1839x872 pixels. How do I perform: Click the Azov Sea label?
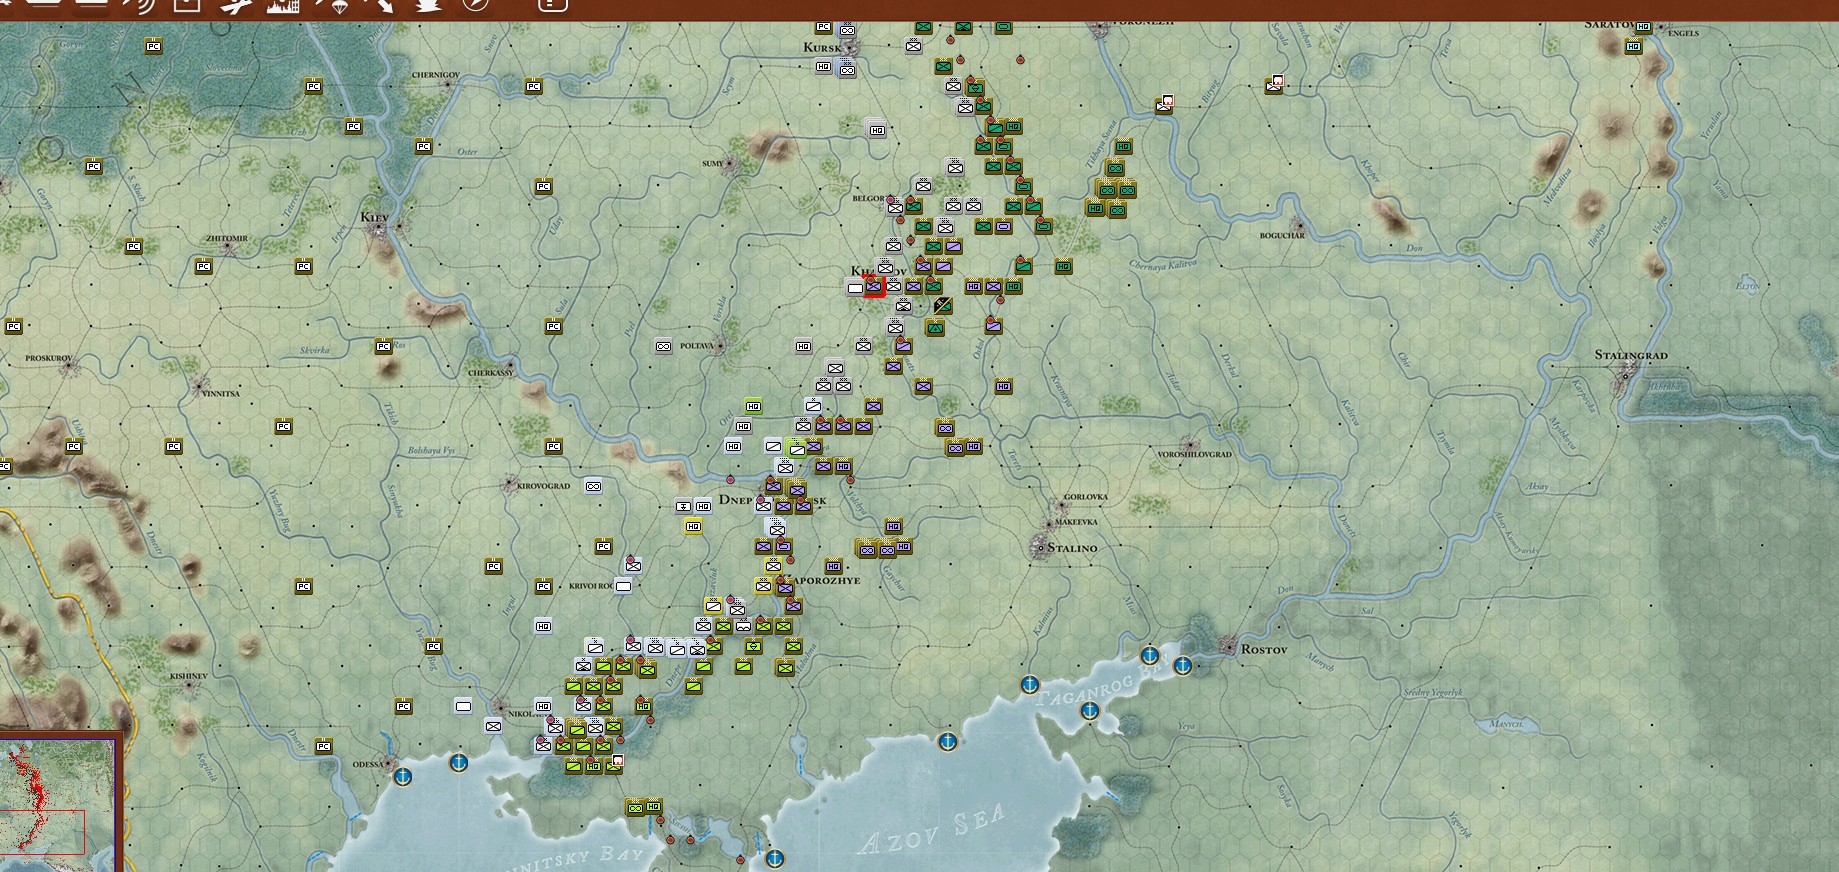point(931,828)
